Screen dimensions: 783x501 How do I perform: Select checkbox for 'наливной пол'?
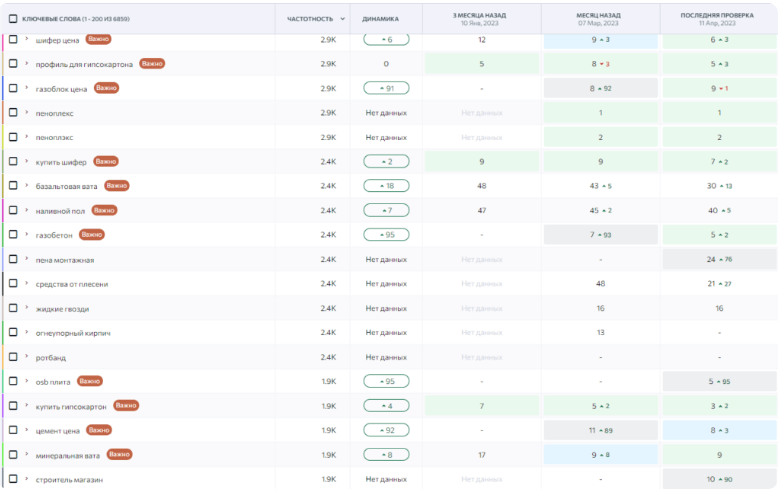coord(13,210)
